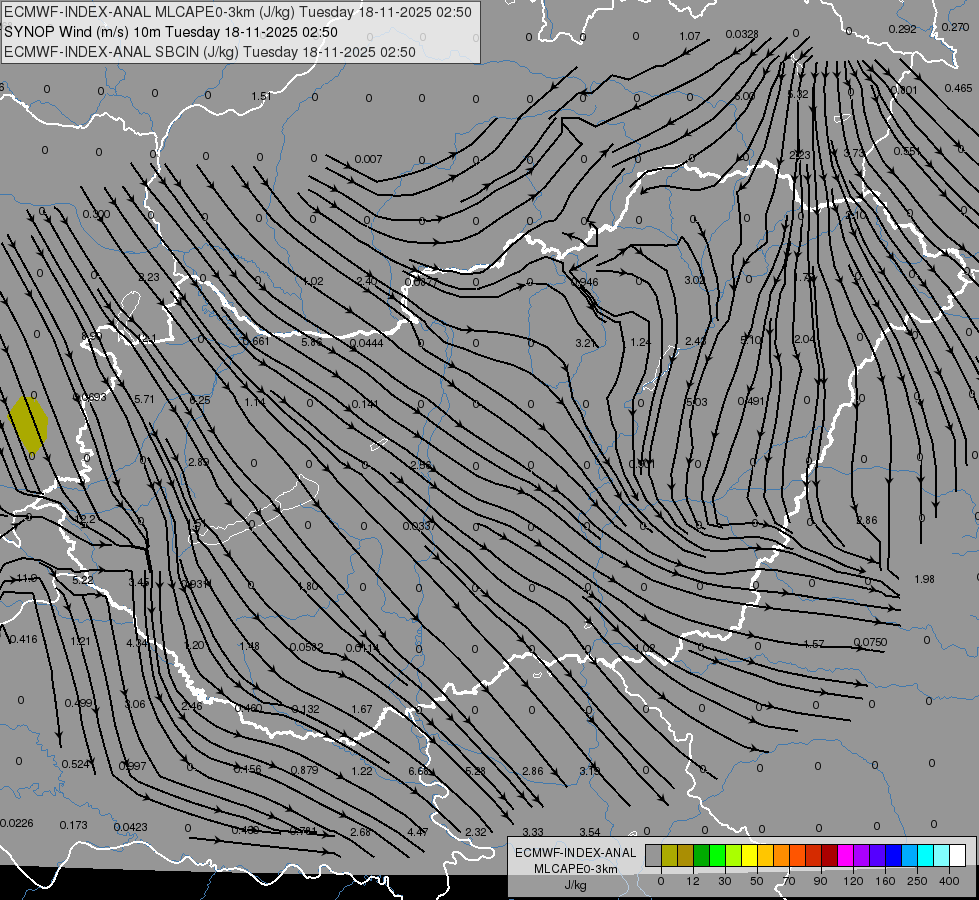Screen dimensions: 979x900
Task: Choose the pure blue legend swatch
Action: point(893,855)
